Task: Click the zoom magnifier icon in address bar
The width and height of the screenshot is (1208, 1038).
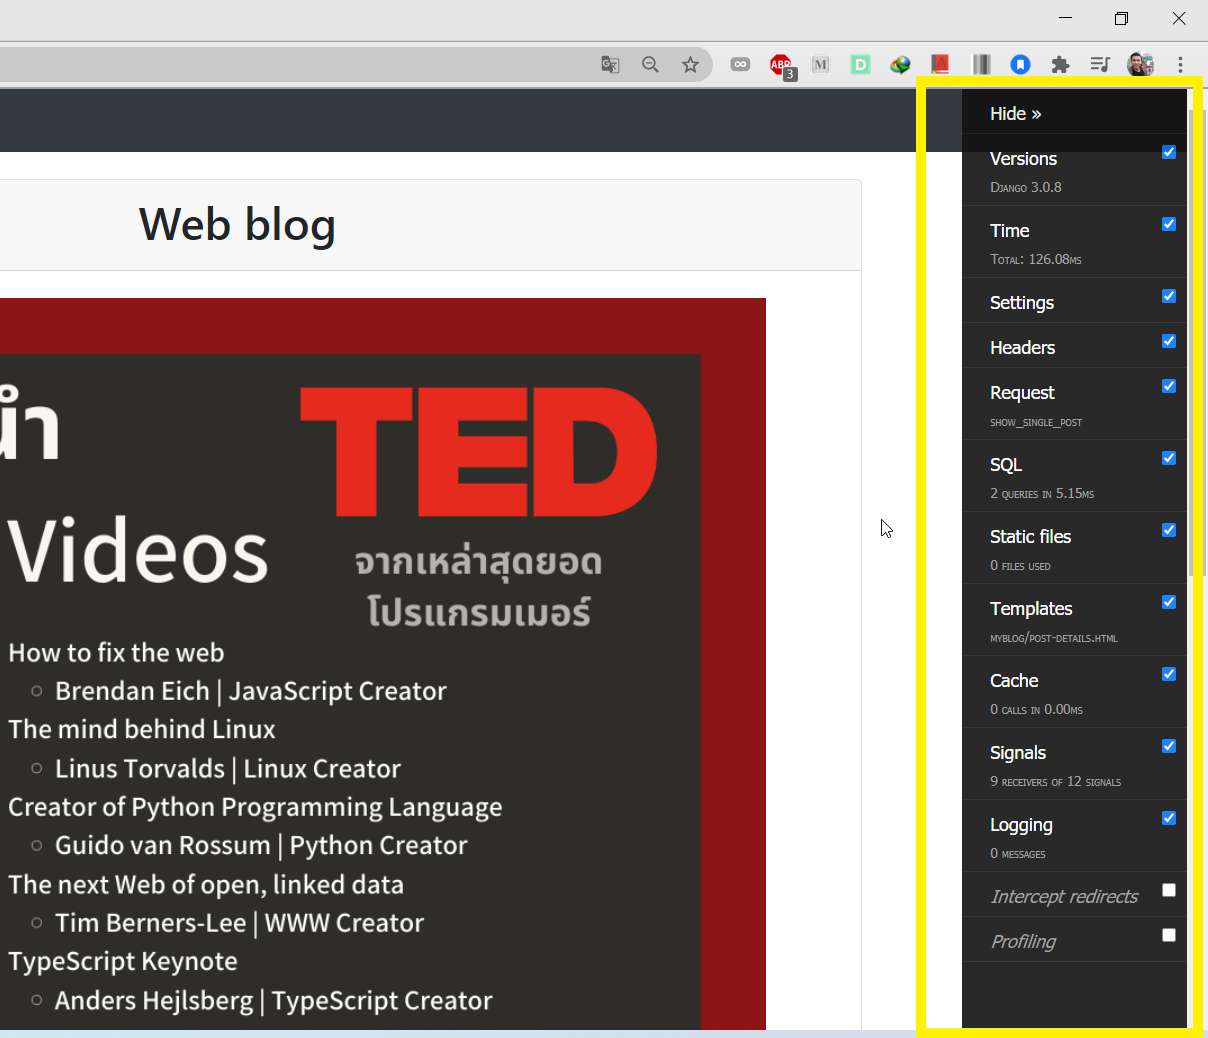Action: click(x=650, y=65)
